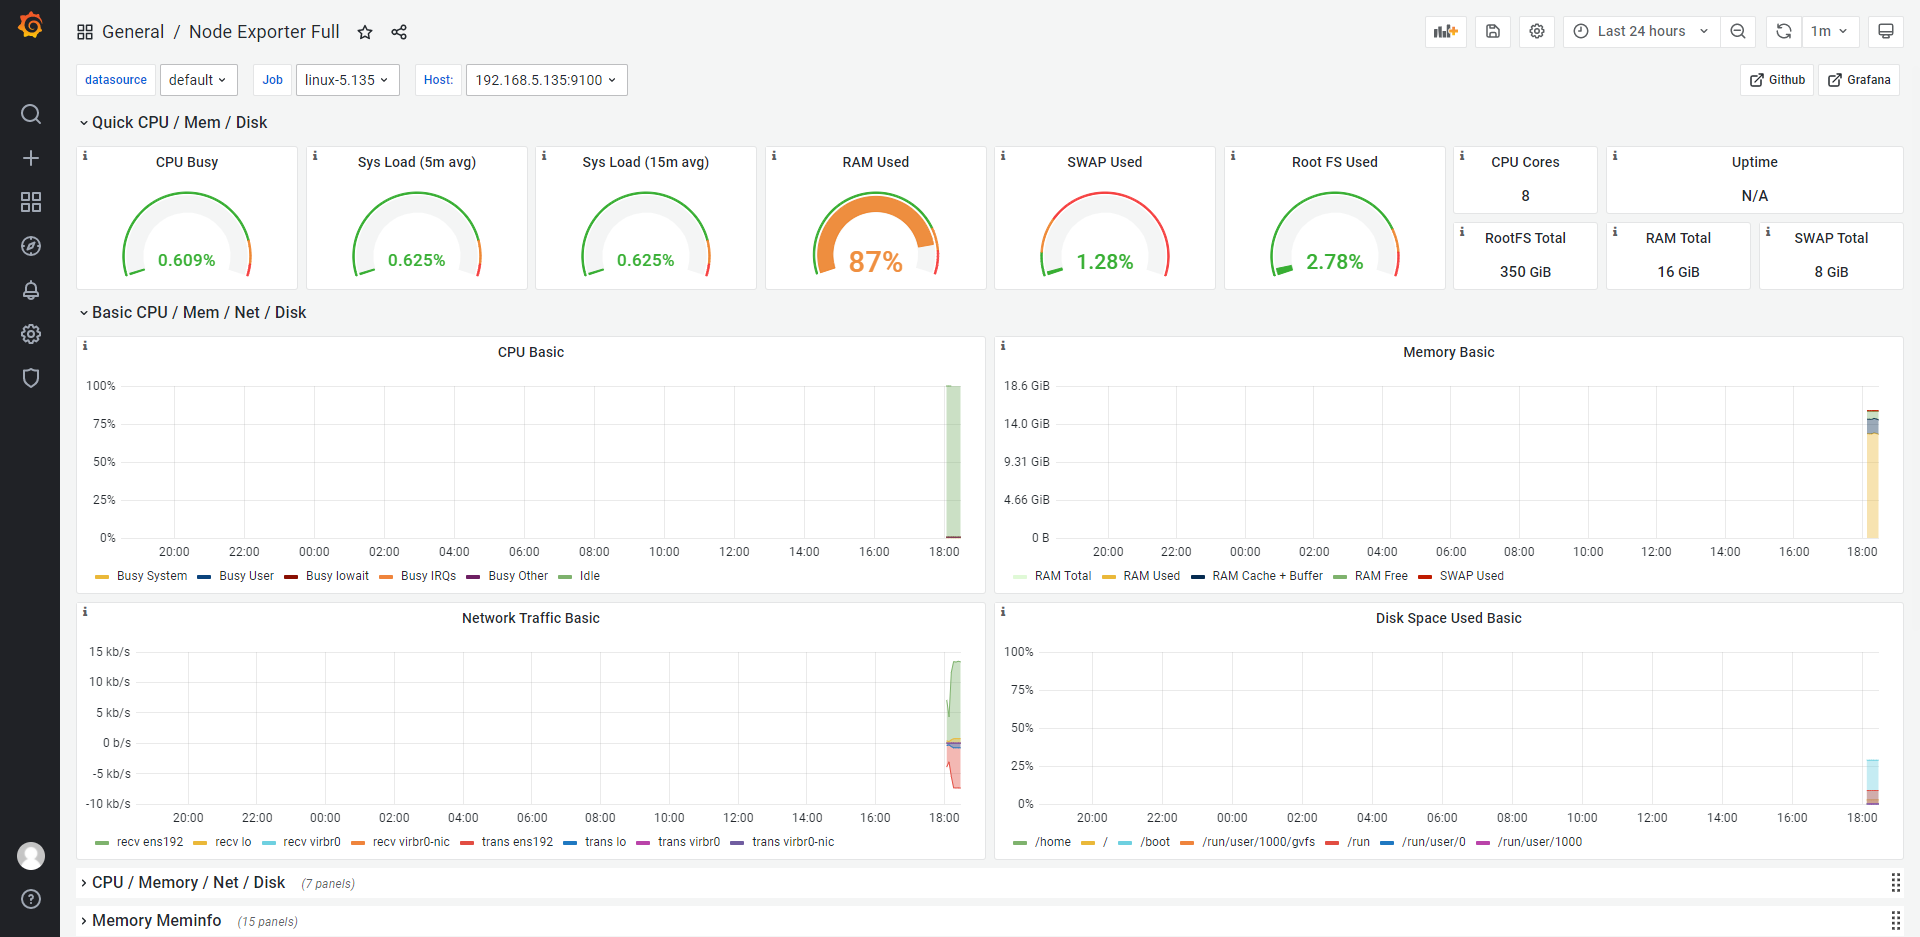The image size is (1920, 937).
Task: Open the Explore compass icon
Action: tap(31, 246)
